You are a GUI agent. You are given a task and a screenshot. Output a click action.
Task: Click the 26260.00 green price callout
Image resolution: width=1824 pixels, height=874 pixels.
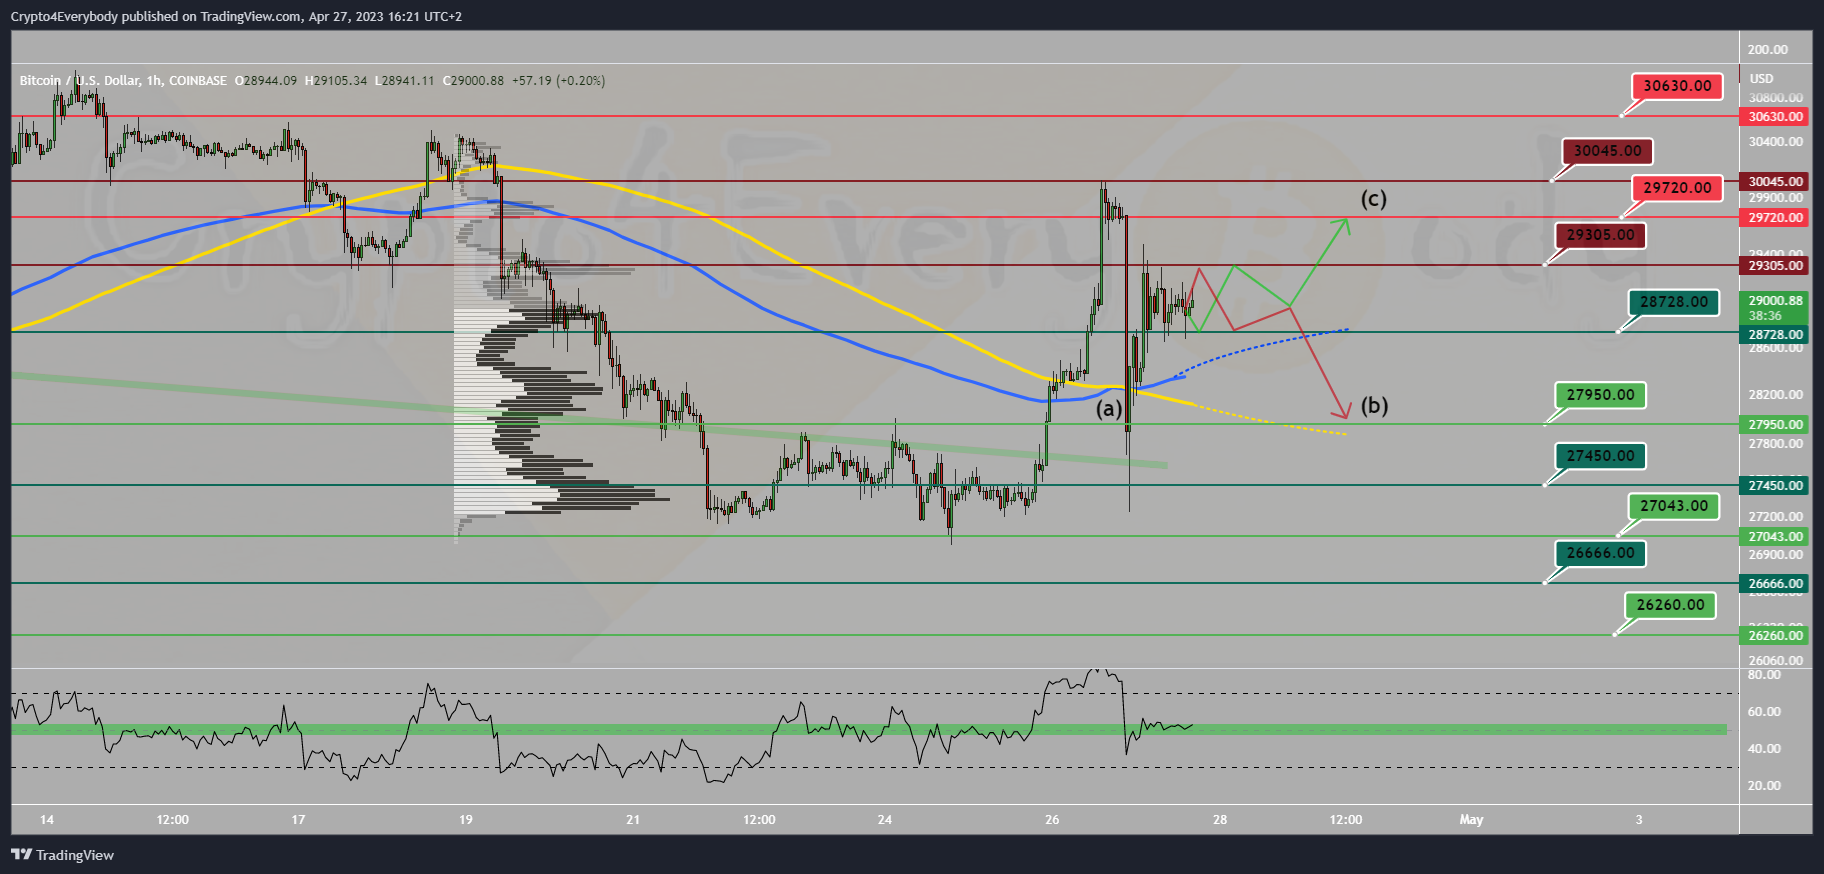(x=1670, y=605)
